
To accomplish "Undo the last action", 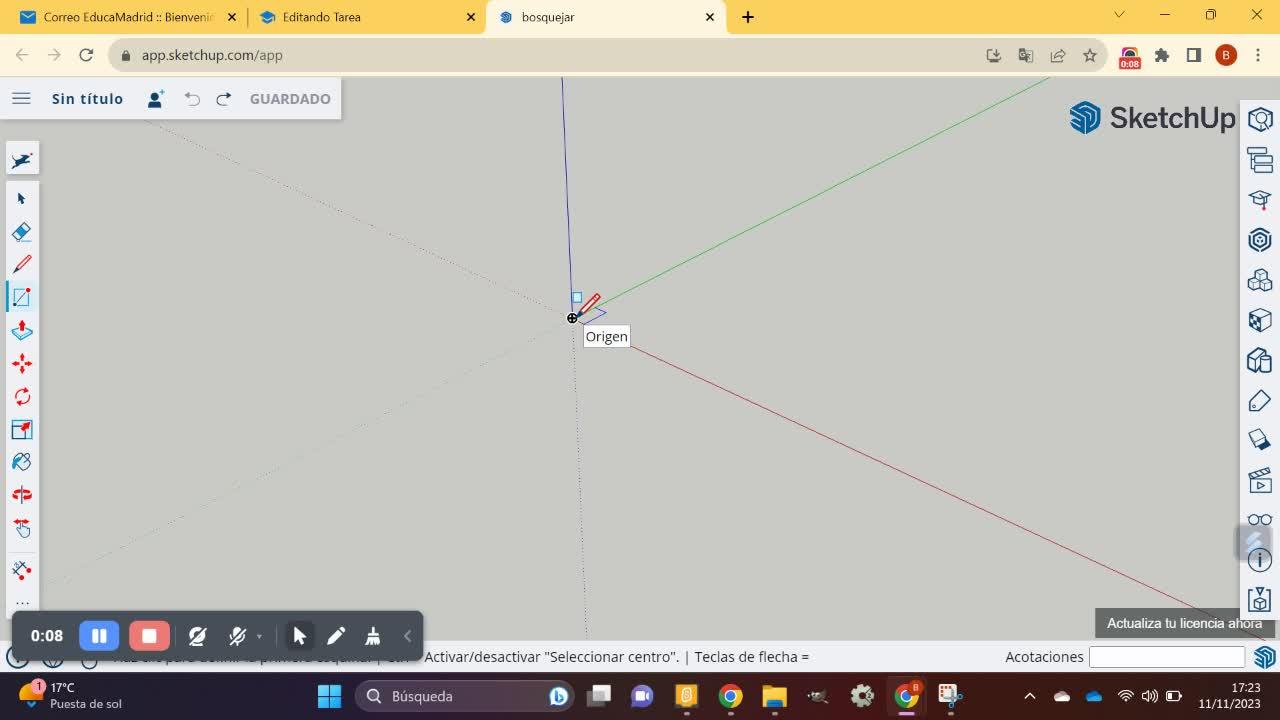I will click(x=192, y=98).
